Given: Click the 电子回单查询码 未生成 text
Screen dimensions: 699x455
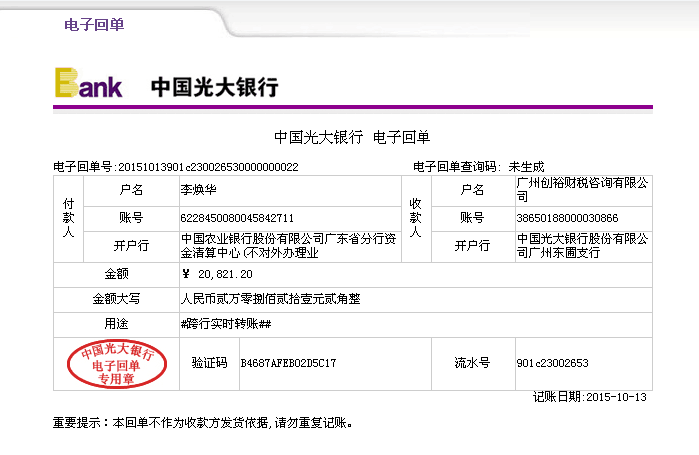Looking at the screenshot, I should (478, 167).
